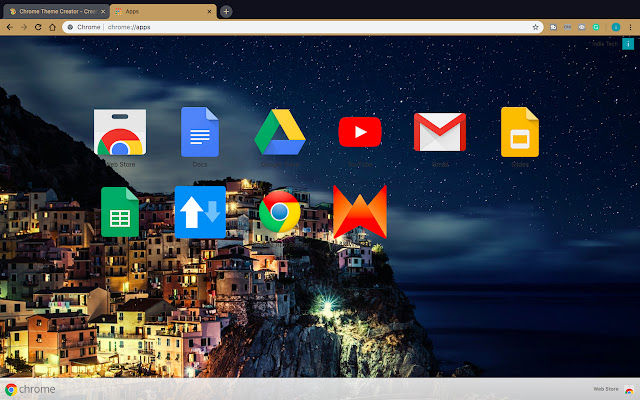Open the Google Drive app
The image size is (640, 400).
(x=280, y=132)
